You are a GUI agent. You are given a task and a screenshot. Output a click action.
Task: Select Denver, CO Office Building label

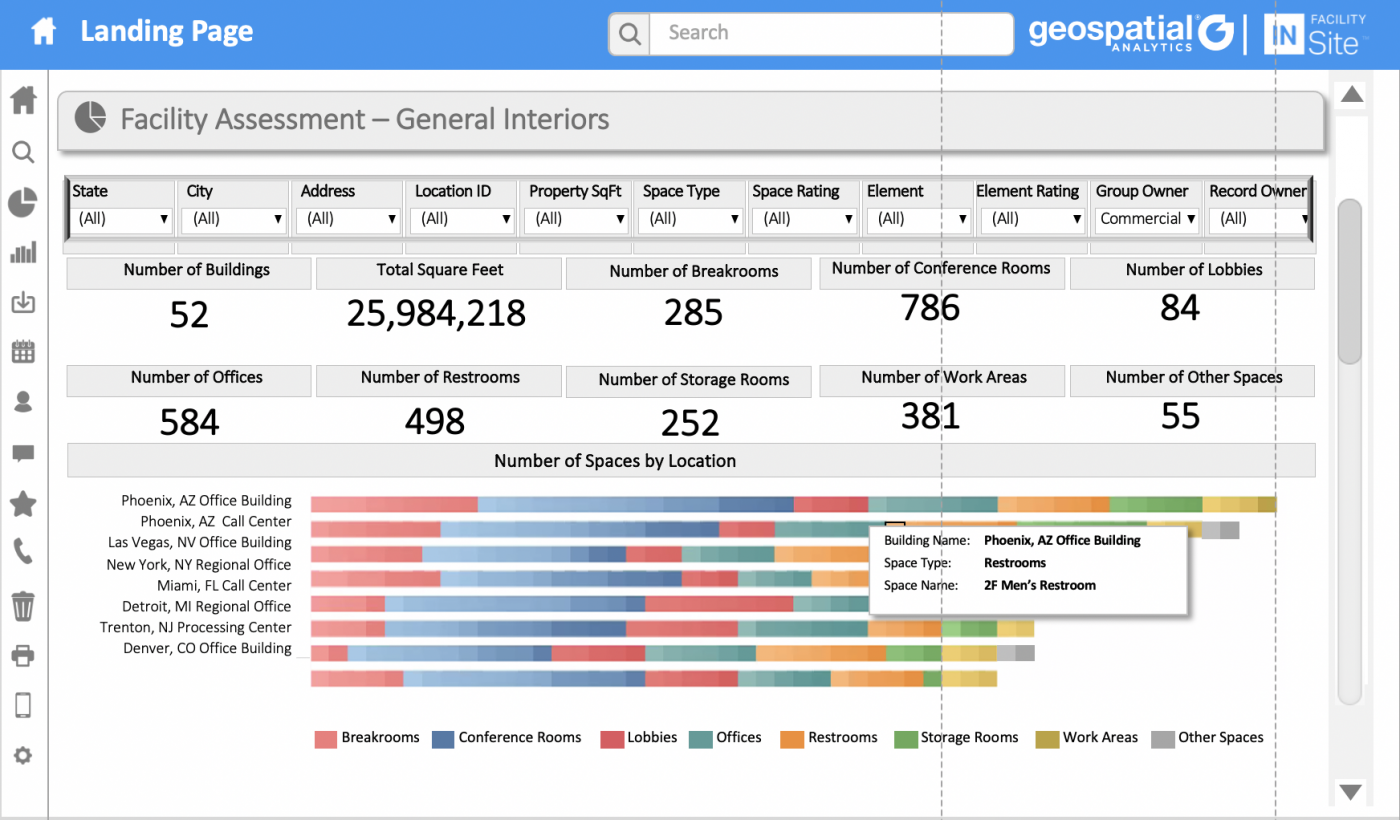coord(207,648)
